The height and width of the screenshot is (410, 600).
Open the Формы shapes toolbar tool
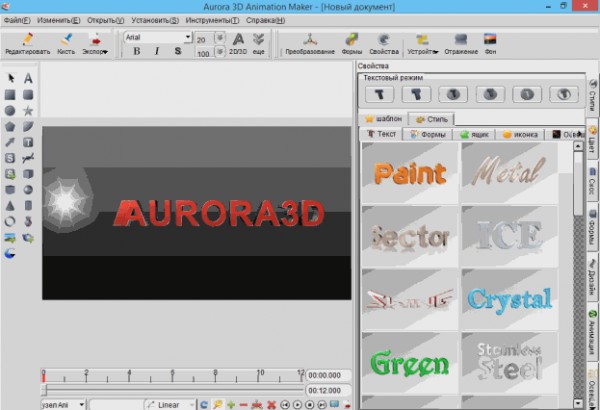coord(352,43)
